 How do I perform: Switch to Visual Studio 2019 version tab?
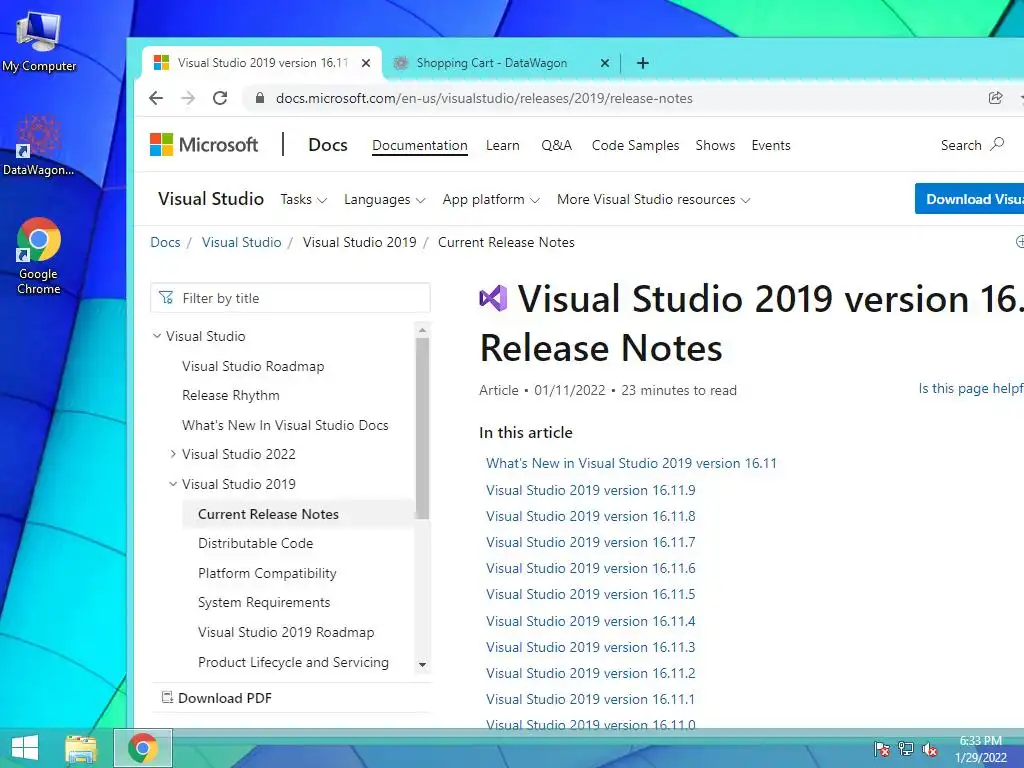(261, 63)
